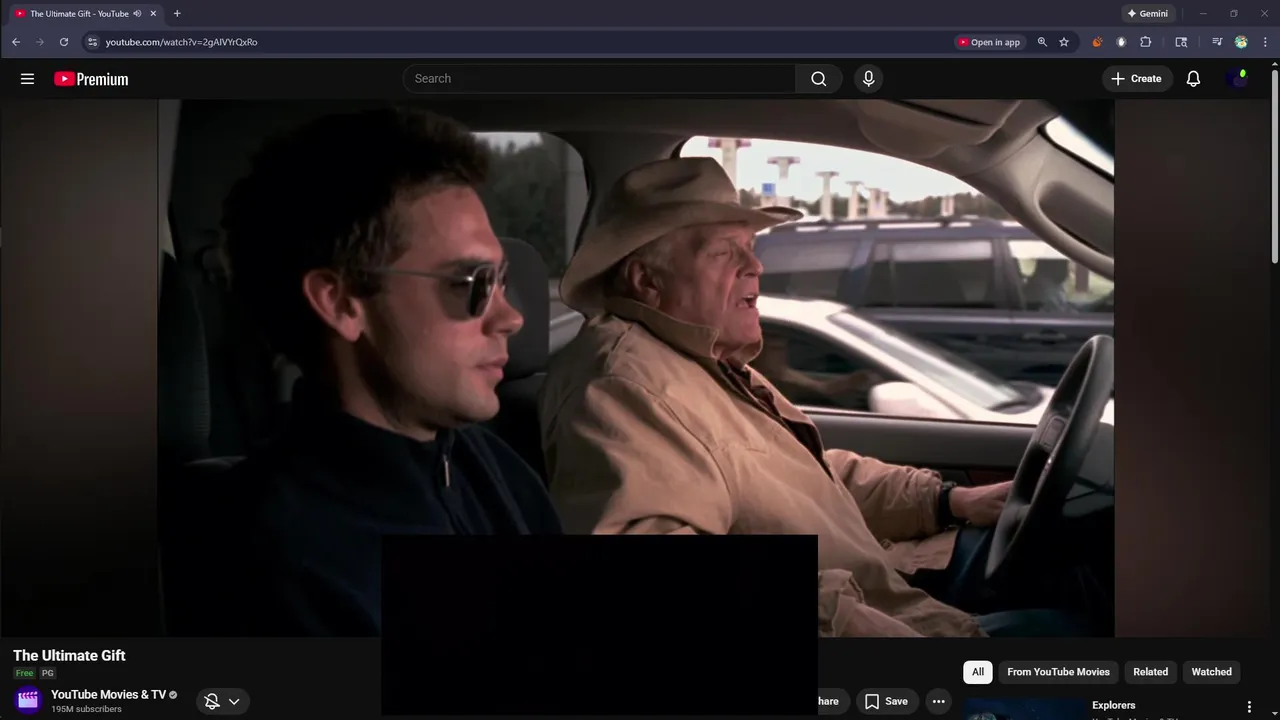Click the browser back arrow
Viewport: 1280px width, 720px height.
[16, 42]
